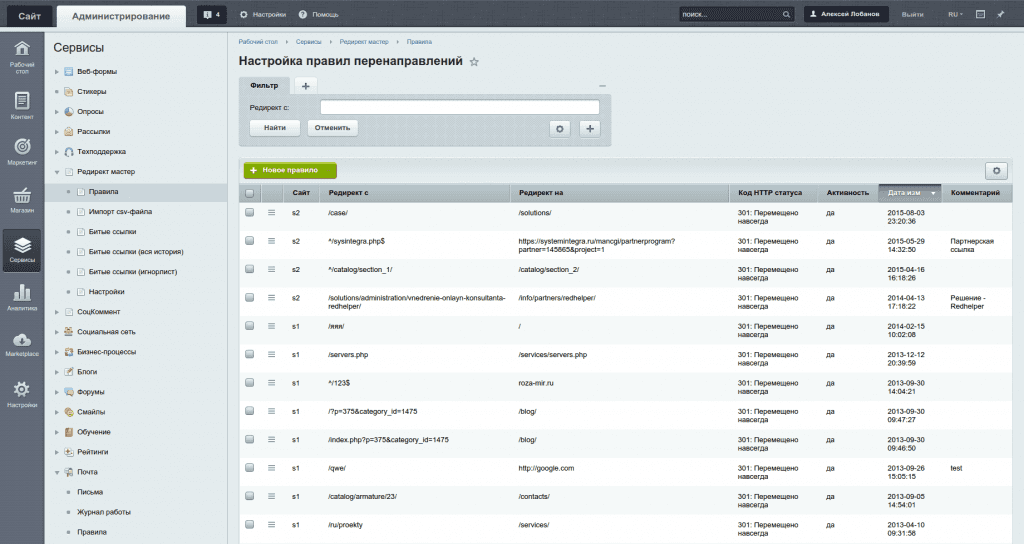Collapse the Редирект мастер tree node

(x=57, y=172)
